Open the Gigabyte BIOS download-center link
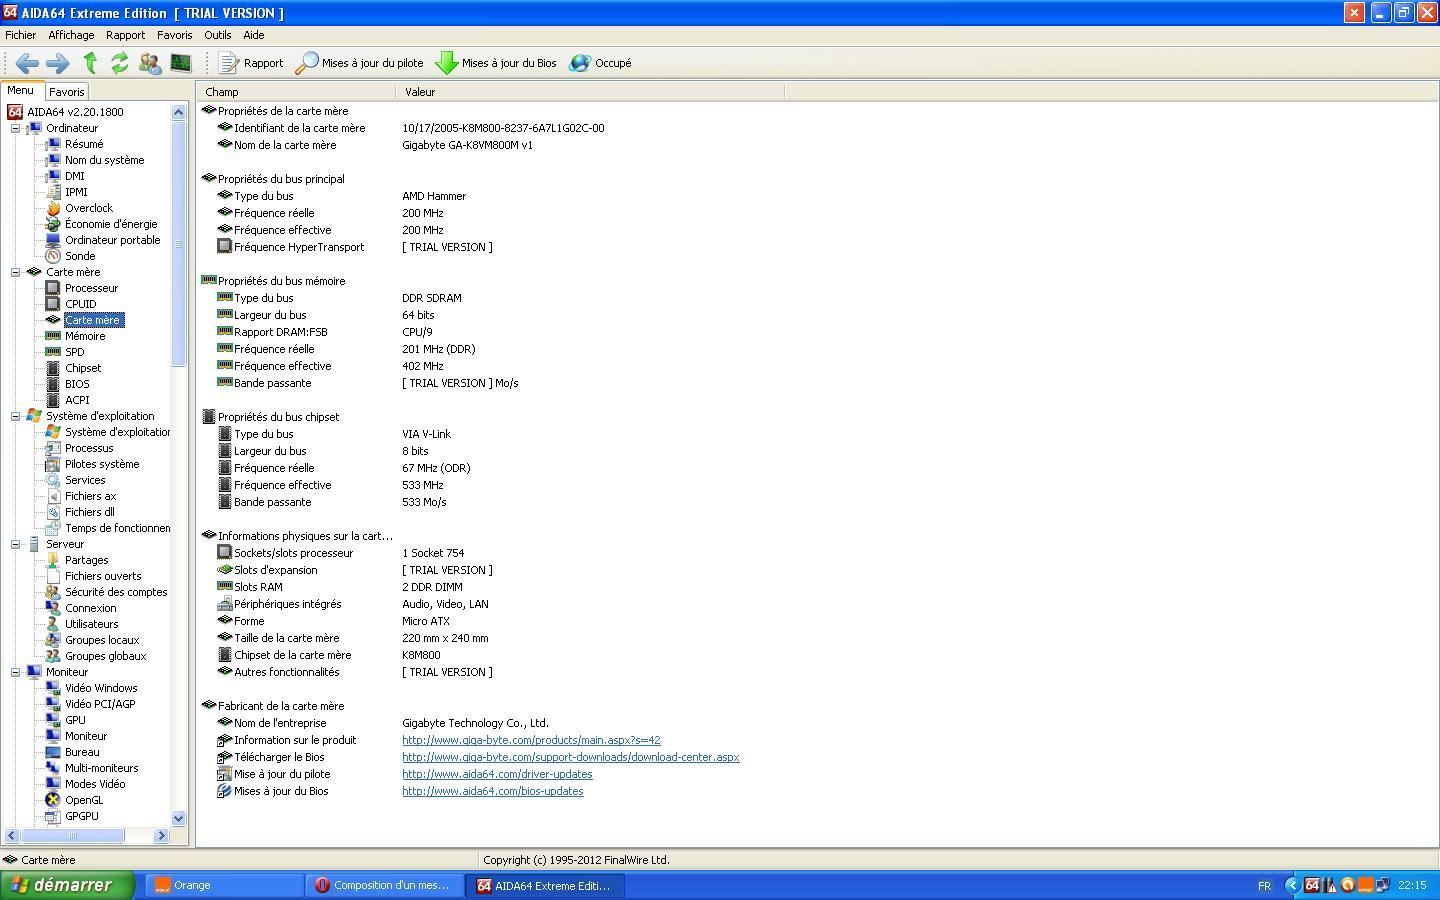Screen dimensions: 1440x900 (x=571, y=757)
